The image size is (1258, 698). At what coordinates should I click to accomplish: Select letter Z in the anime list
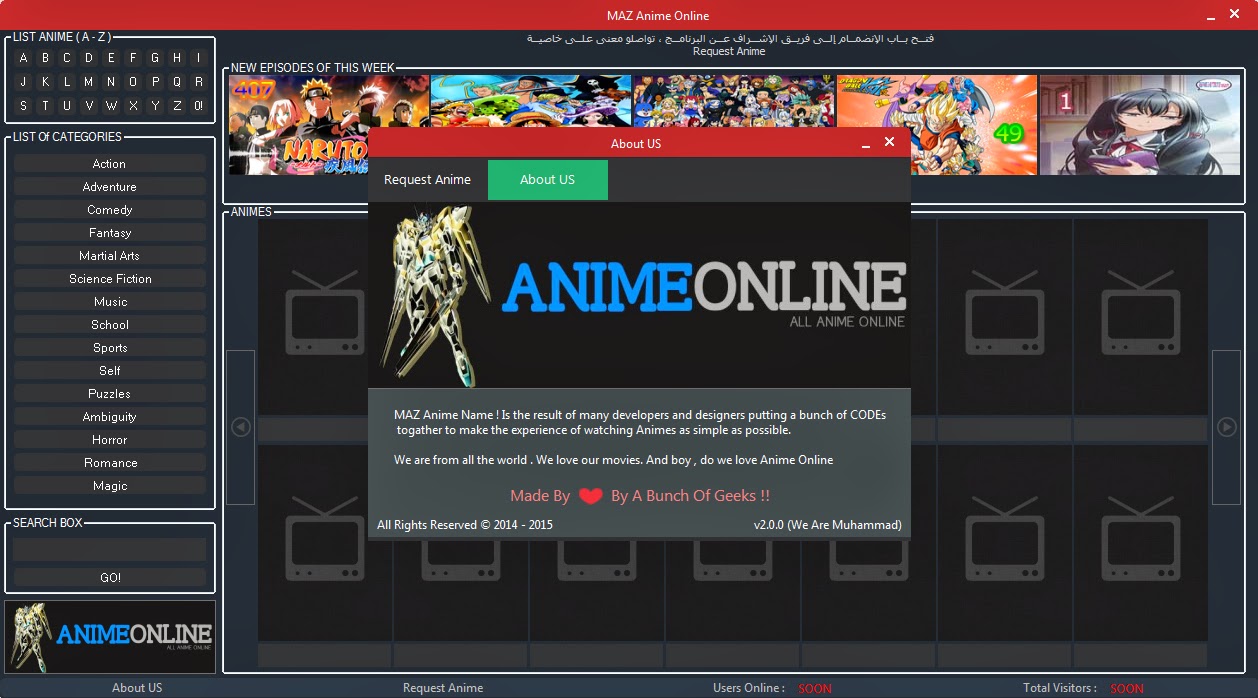[x=176, y=105]
